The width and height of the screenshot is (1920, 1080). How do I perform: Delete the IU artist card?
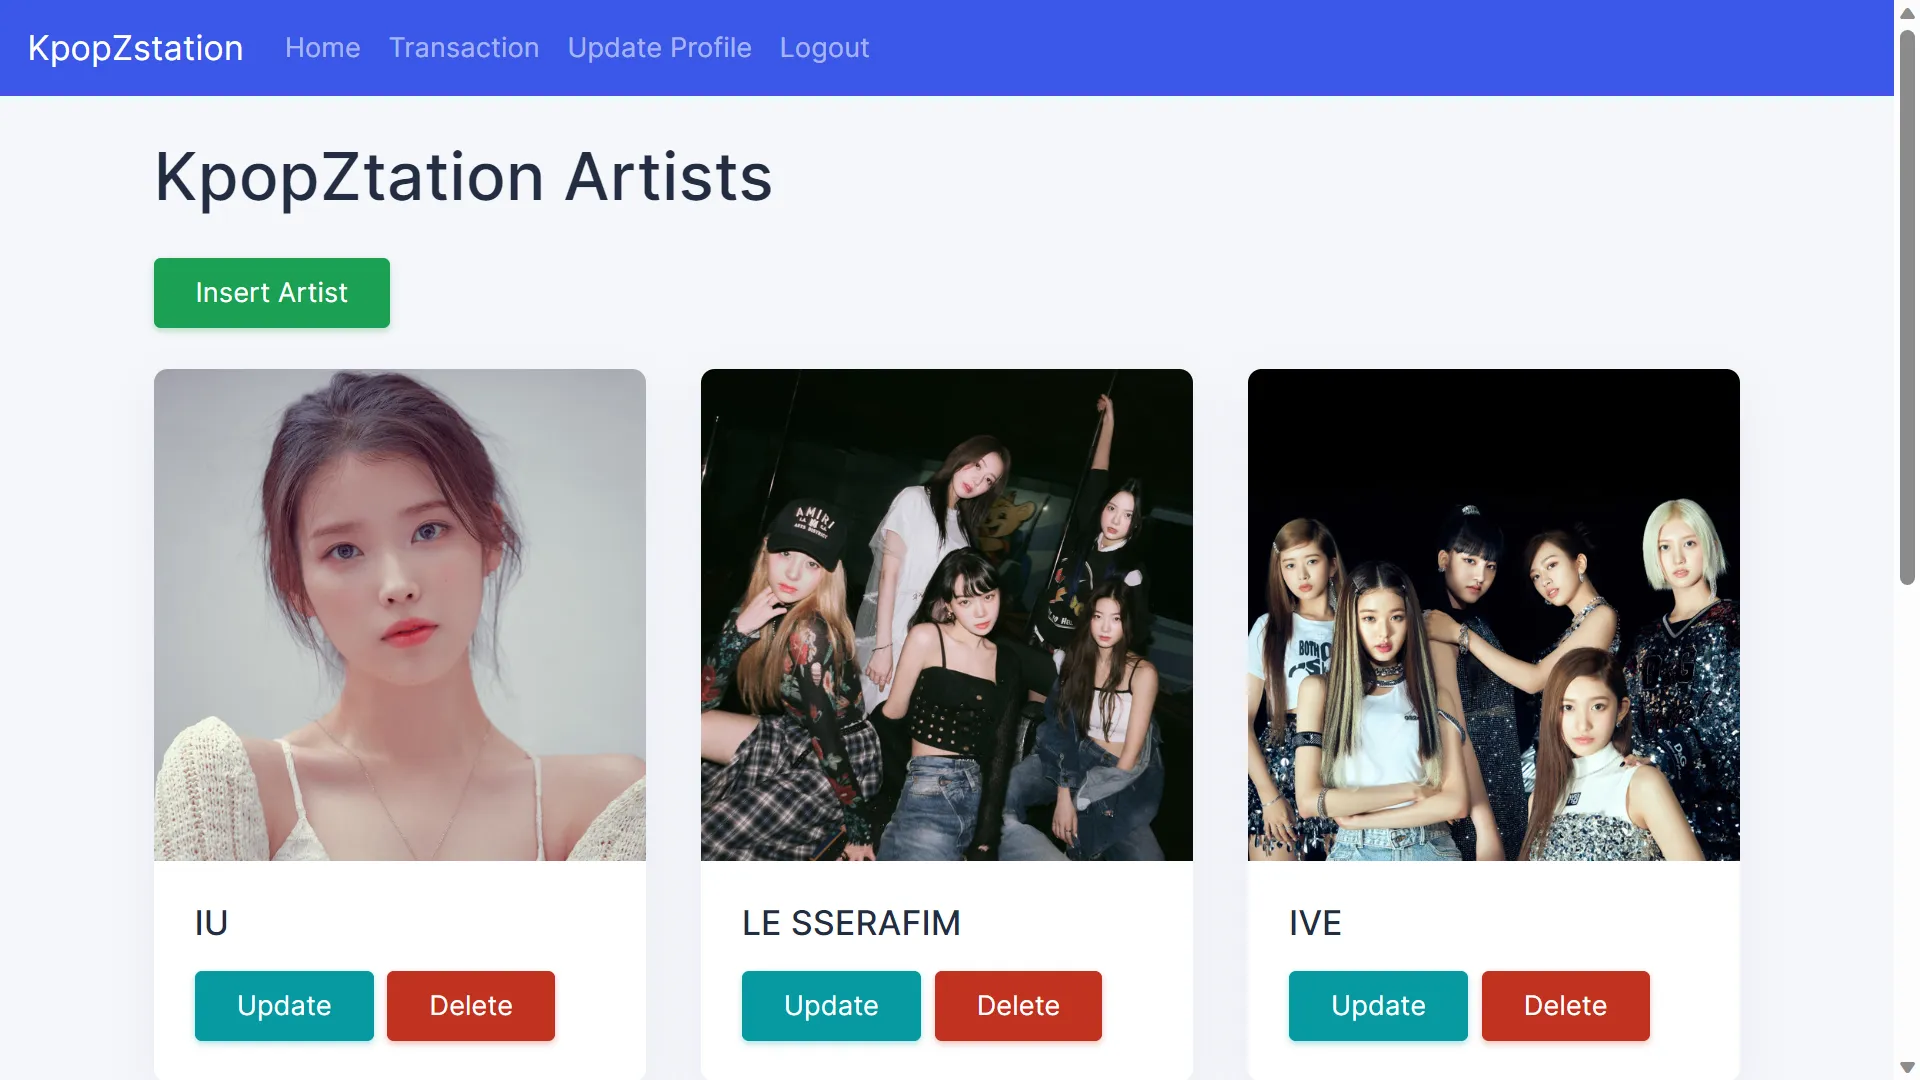pyautogui.click(x=470, y=1005)
